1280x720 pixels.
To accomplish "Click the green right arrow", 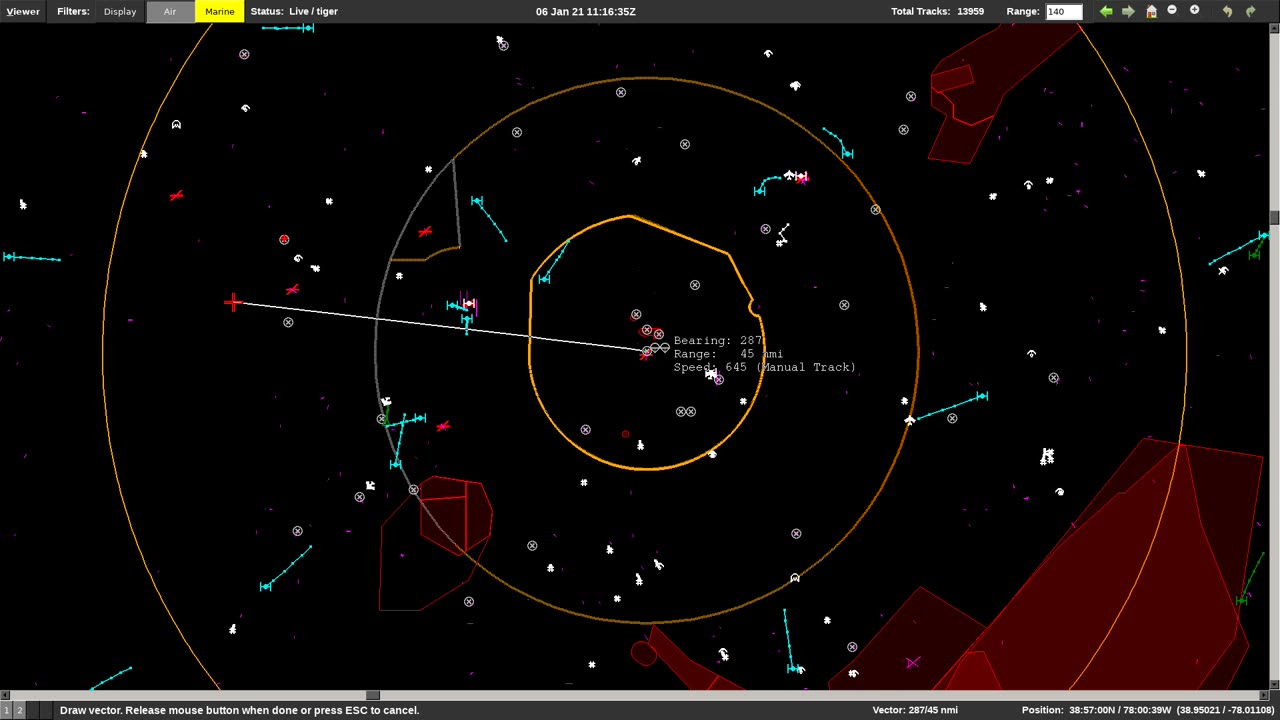I will 1128,11.
